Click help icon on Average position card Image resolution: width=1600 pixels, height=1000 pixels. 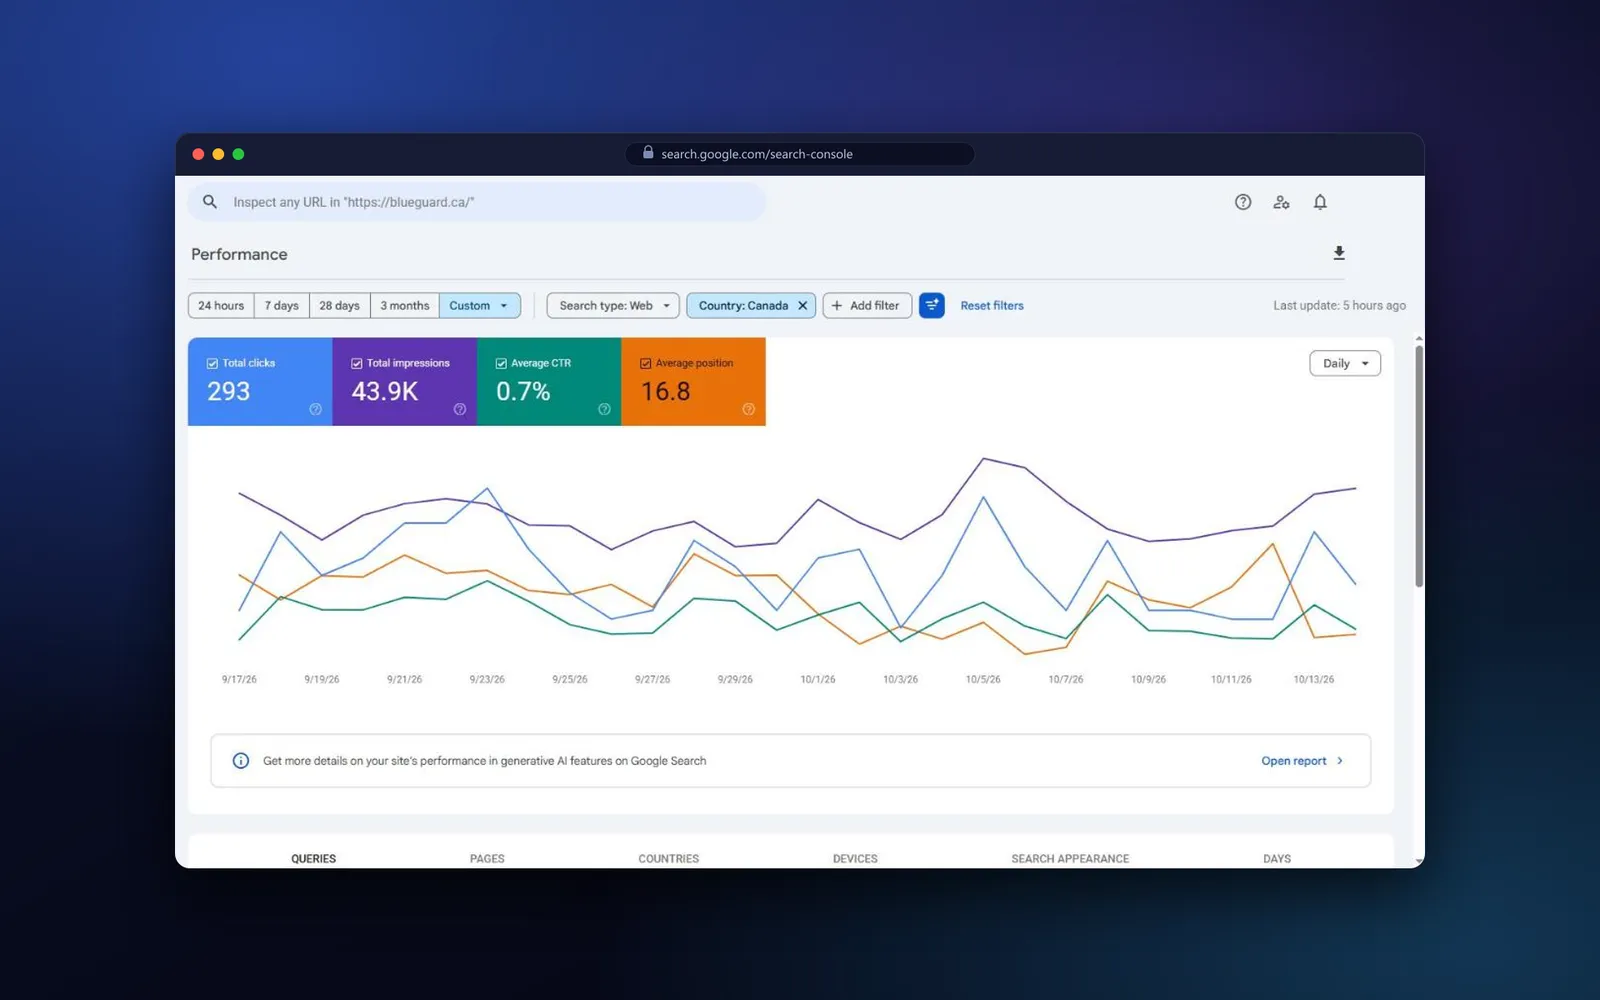(748, 409)
